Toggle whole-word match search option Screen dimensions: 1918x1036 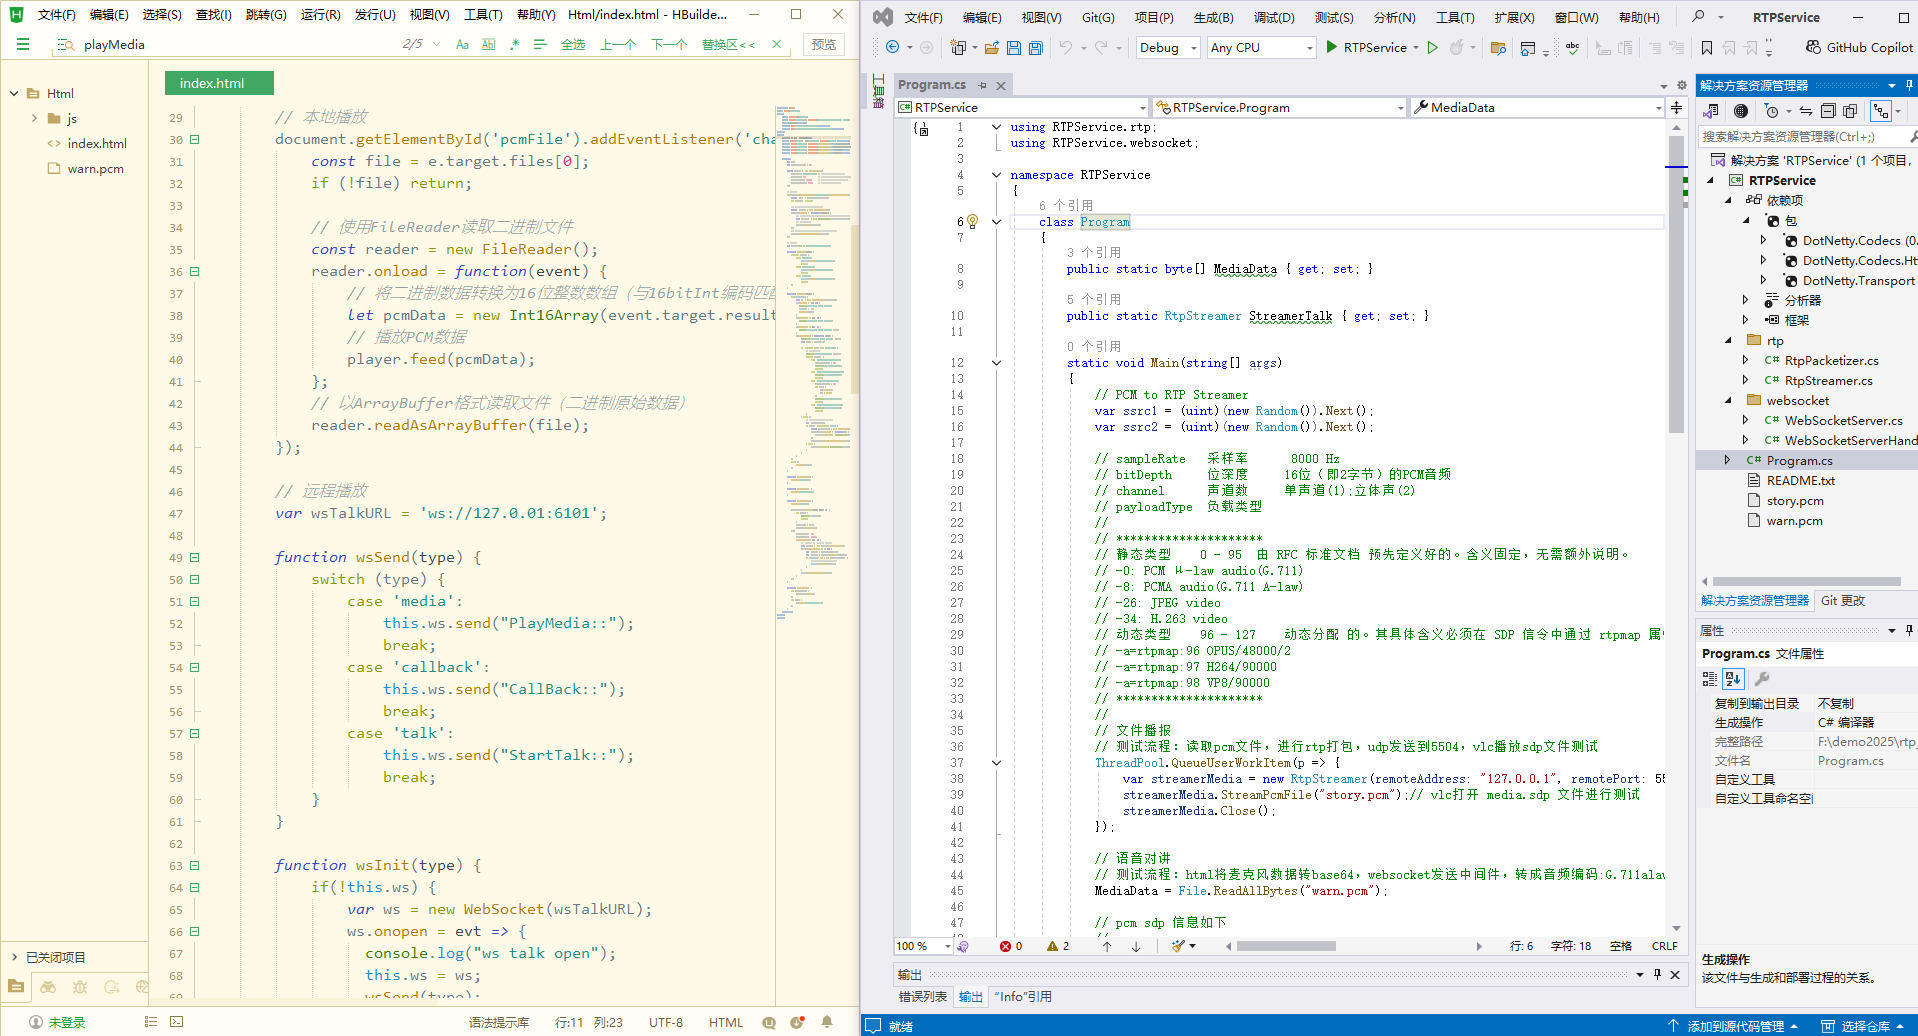488,44
